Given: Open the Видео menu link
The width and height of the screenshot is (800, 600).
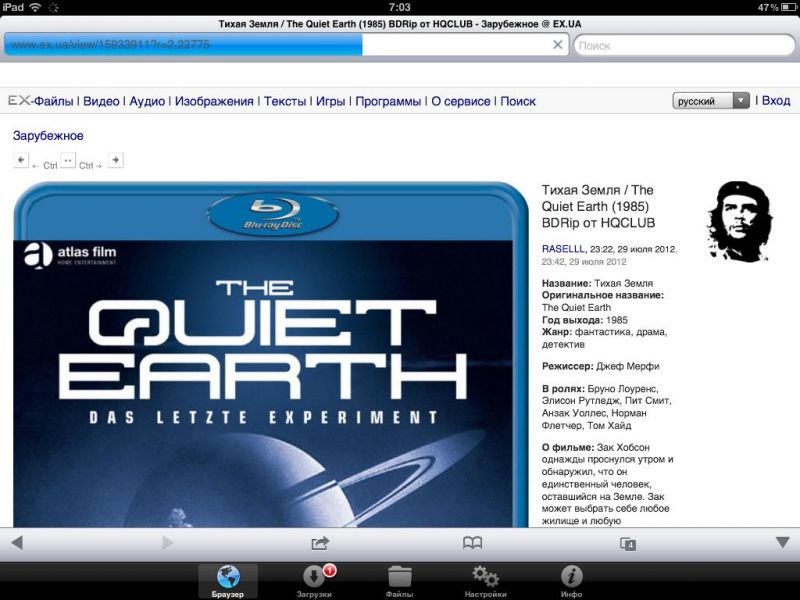Looking at the screenshot, I should [101, 101].
